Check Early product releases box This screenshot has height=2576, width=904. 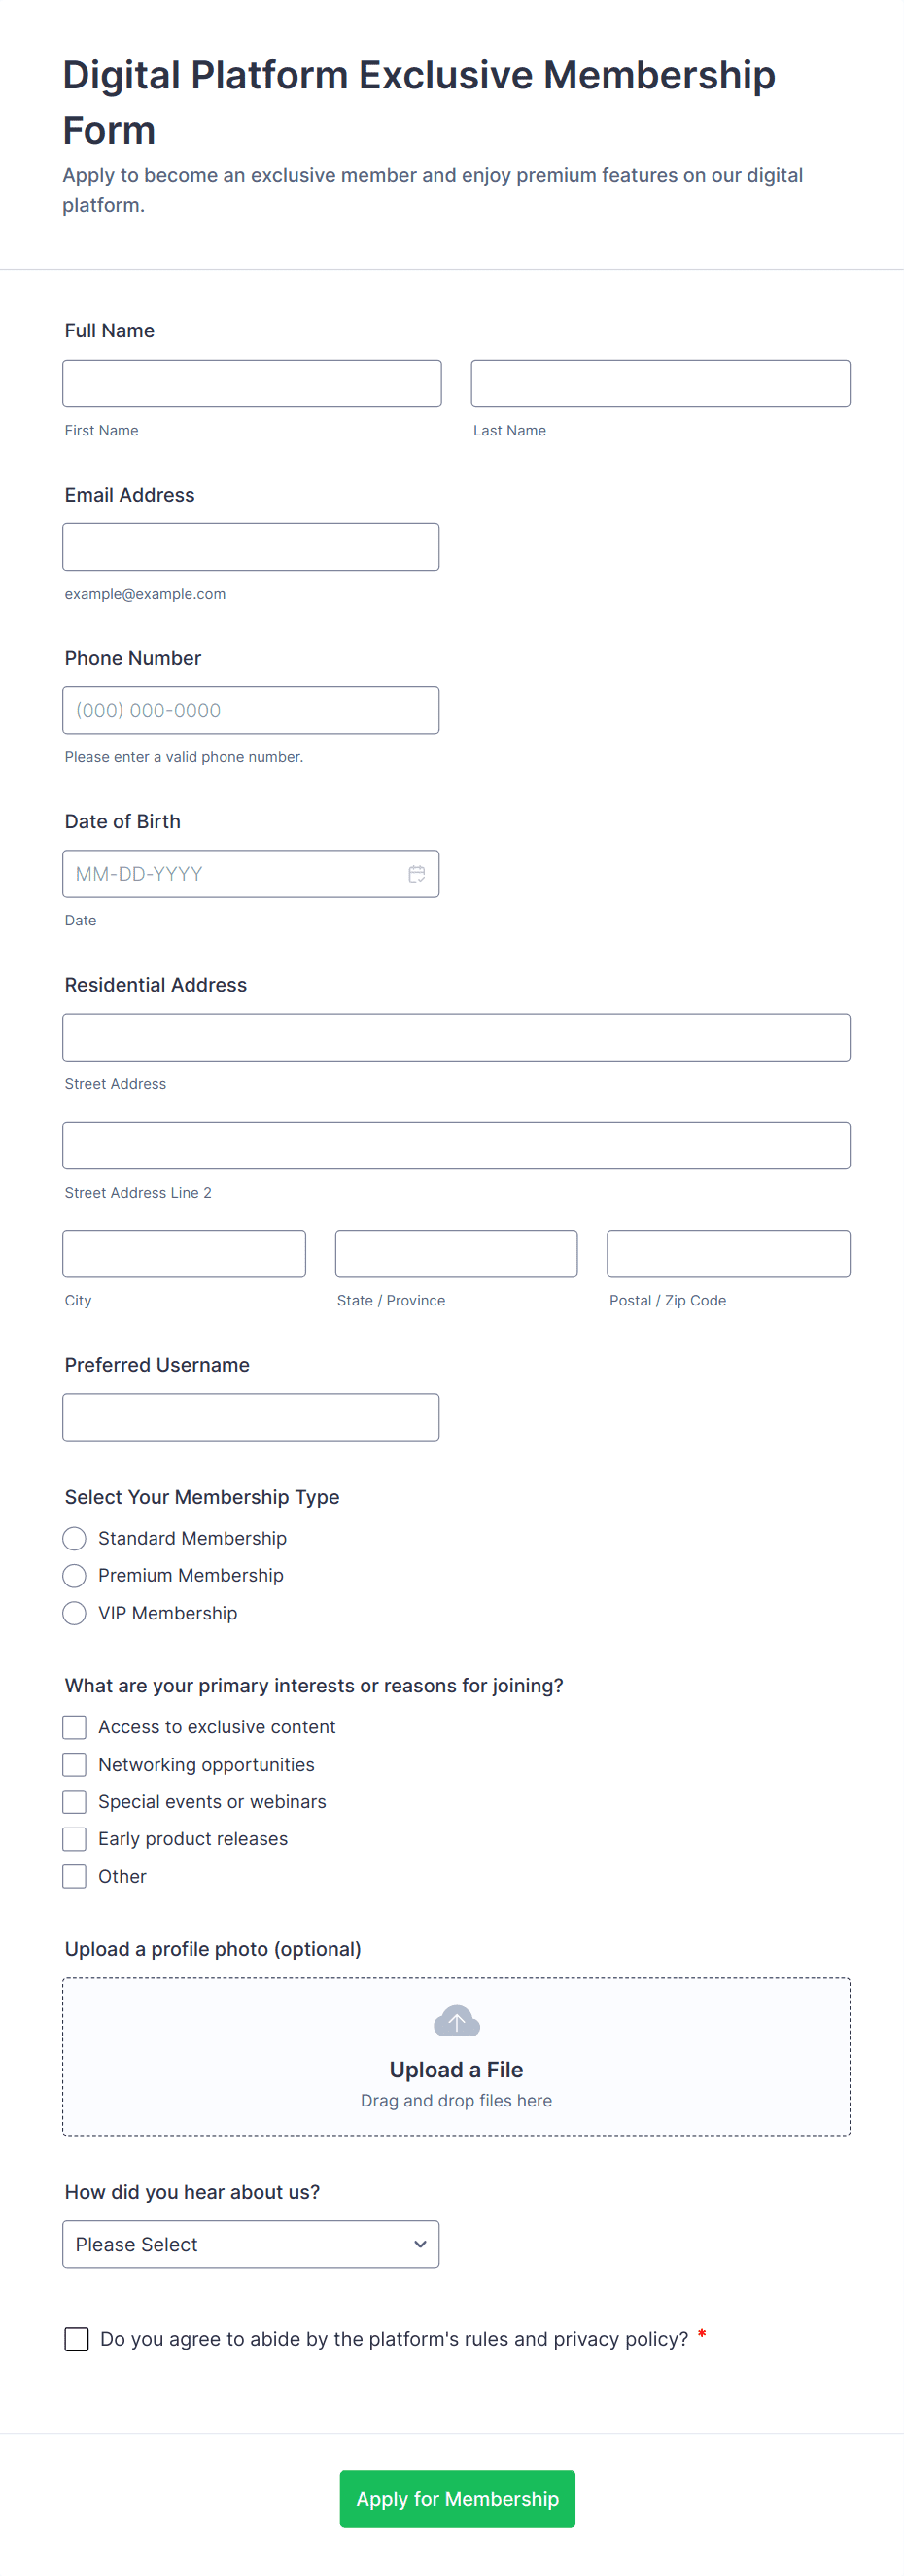tap(75, 1839)
